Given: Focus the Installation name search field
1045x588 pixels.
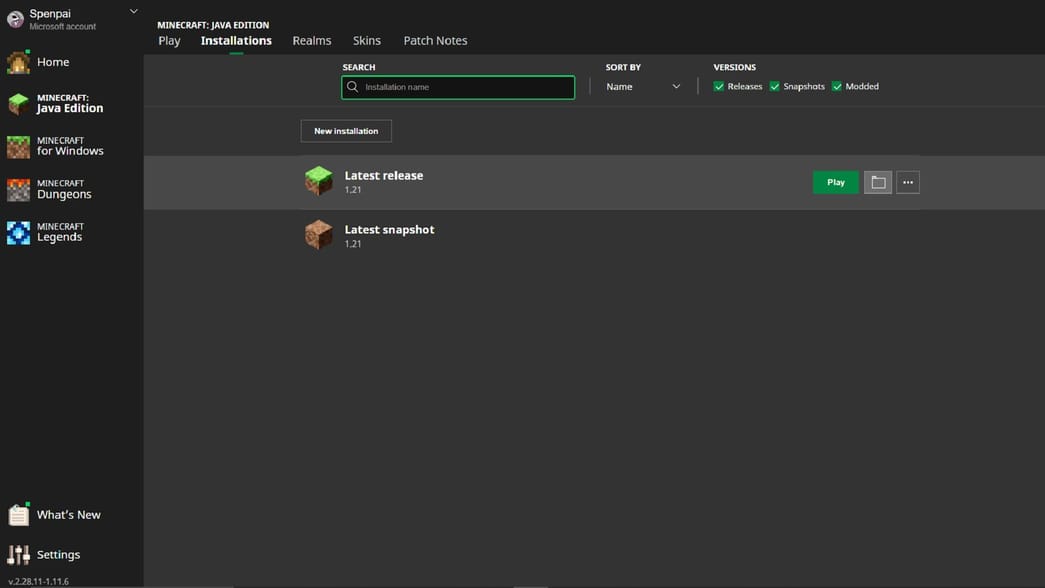Looking at the screenshot, I should click(x=465, y=87).
